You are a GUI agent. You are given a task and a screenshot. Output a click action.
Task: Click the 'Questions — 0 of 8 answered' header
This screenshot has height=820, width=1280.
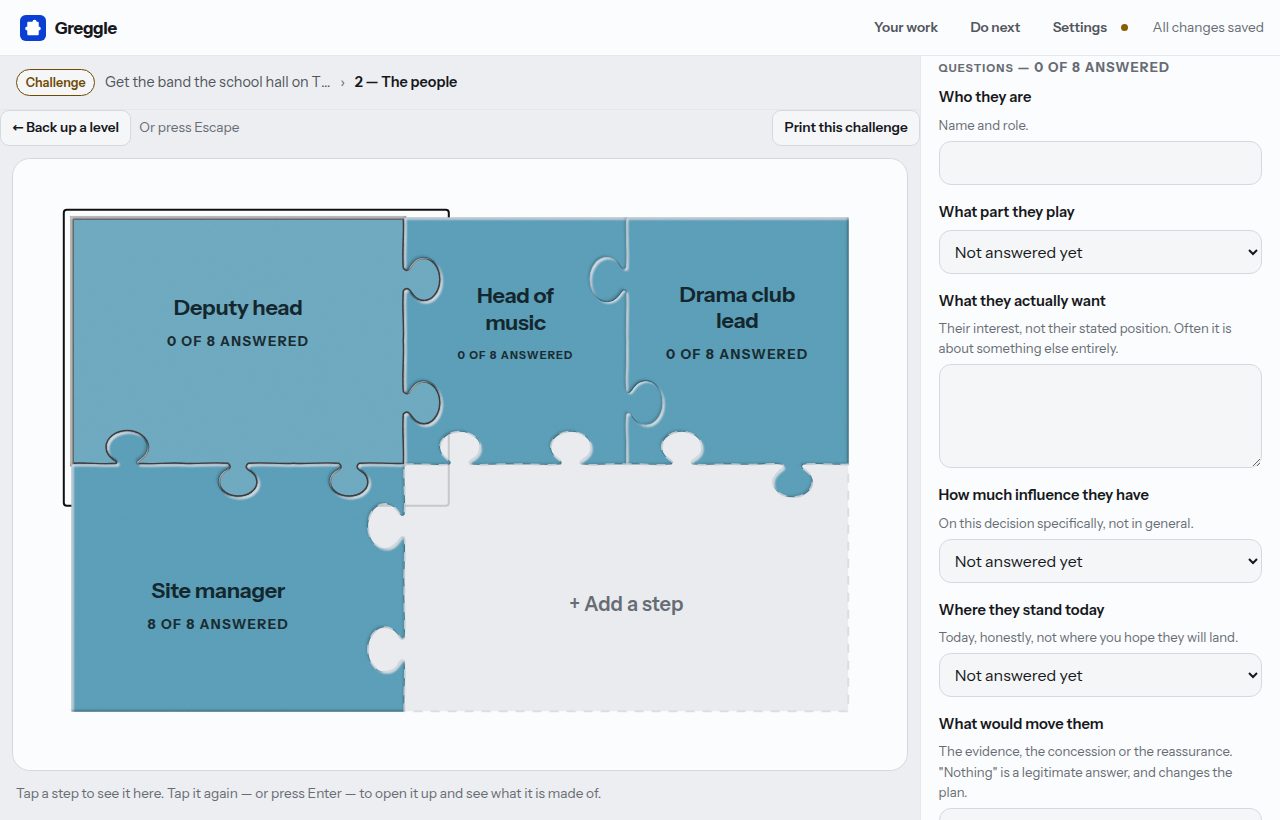(1053, 67)
